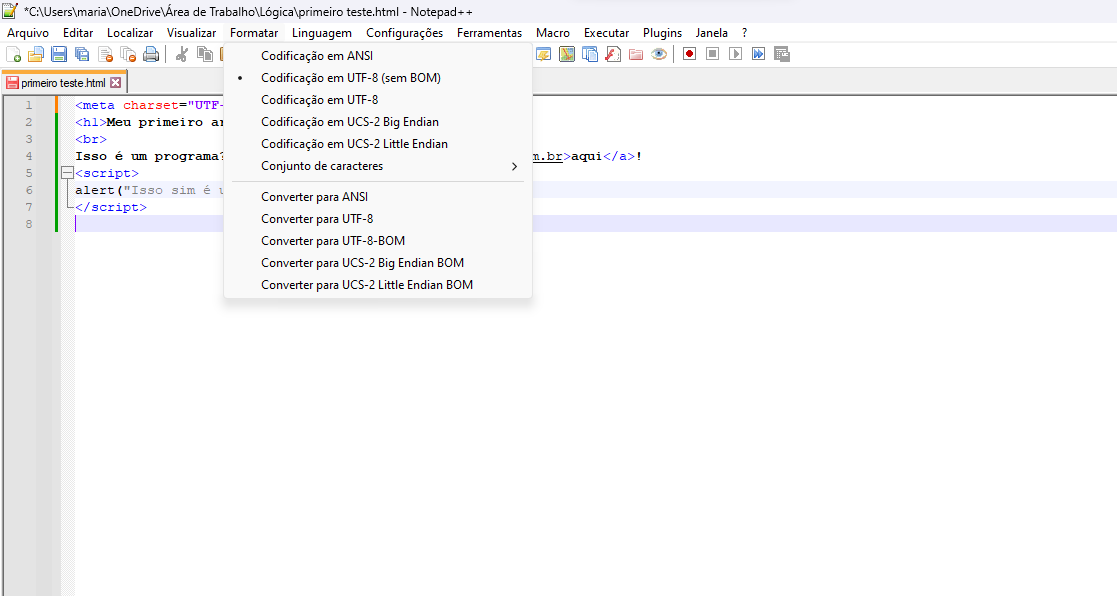
Task: Open the Linguagem menu
Action: point(322,33)
